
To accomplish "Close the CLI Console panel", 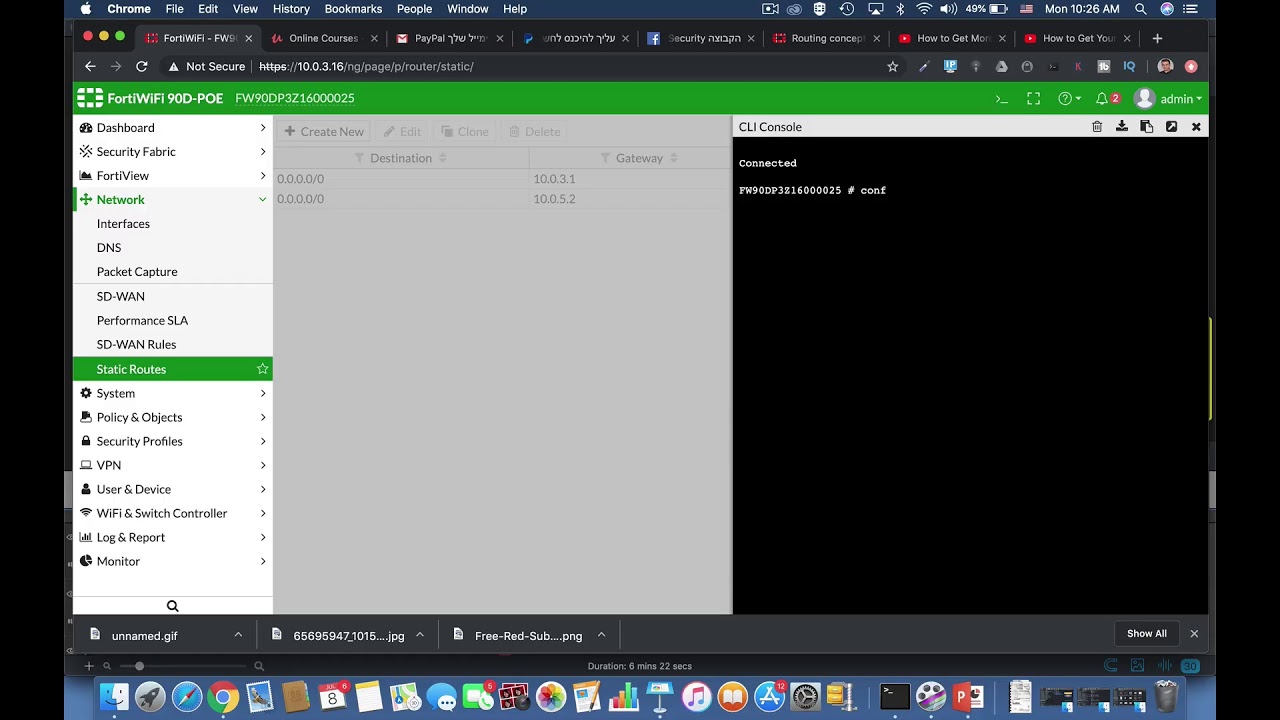I will coord(1196,127).
